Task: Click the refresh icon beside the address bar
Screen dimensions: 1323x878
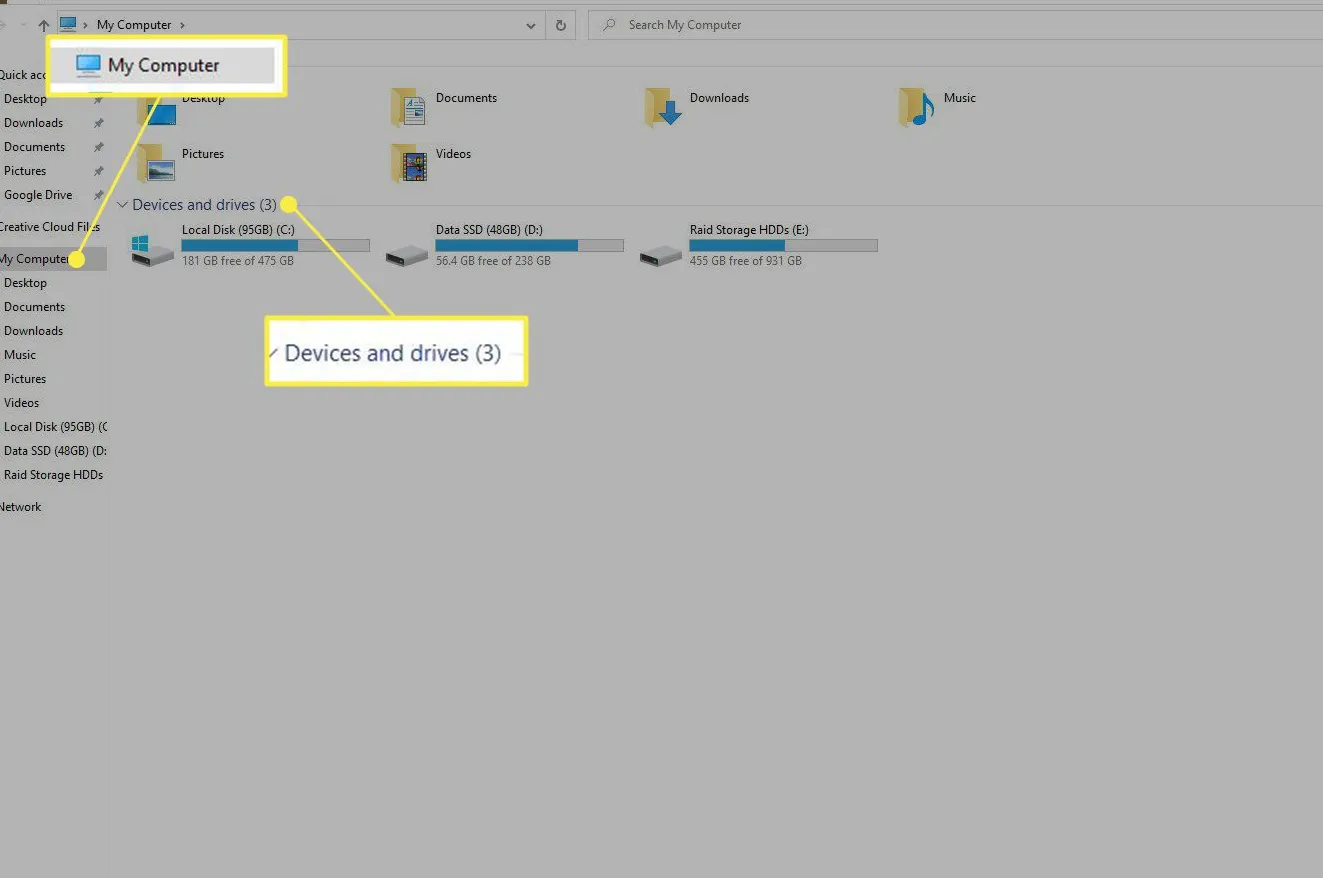Action: (560, 25)
